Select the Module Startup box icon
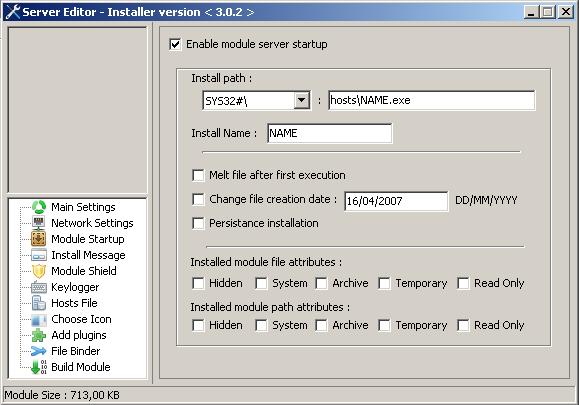Screen dimensions: 579x405 pos(39,239)
